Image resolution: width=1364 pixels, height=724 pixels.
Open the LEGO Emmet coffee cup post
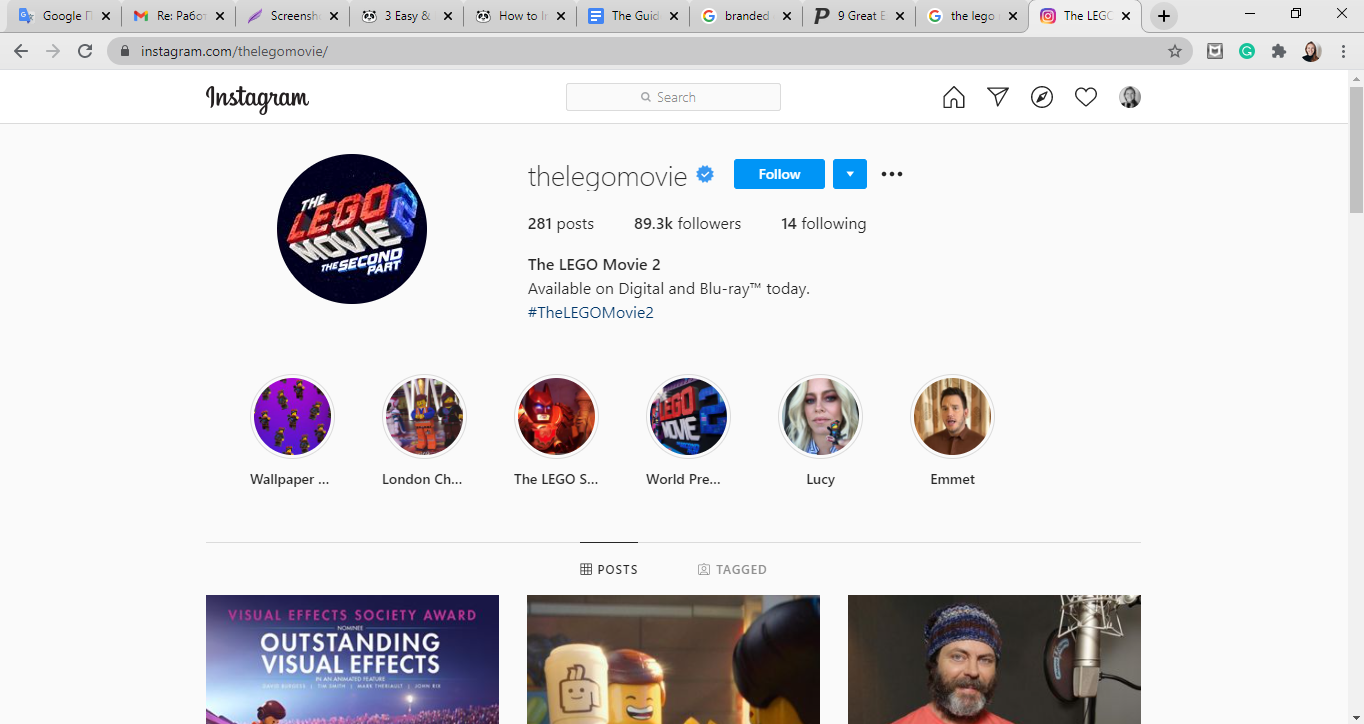click(673, 660)
